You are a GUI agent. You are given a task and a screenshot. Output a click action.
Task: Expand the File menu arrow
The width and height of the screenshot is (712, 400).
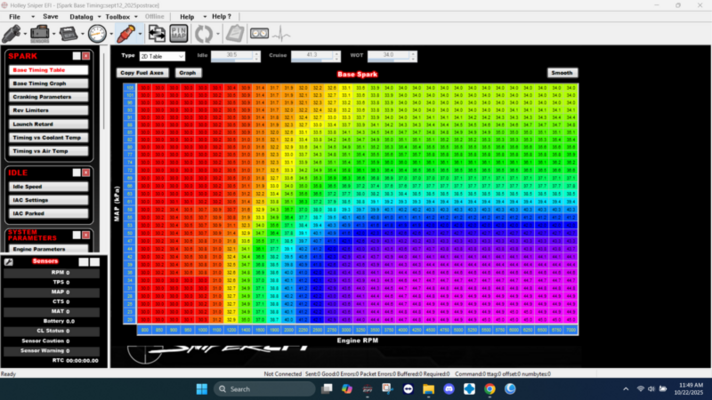pyautogui.click(x=33, y=17)
